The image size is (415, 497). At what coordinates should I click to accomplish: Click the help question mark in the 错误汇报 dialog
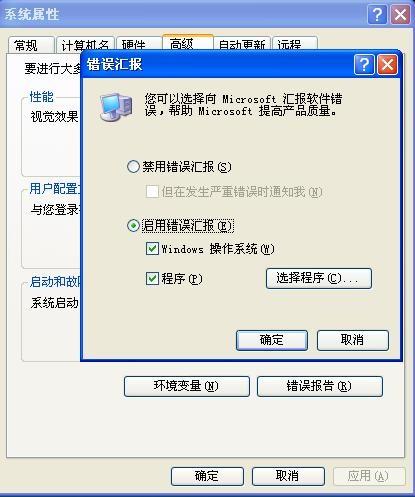click(x=364, y=65)
